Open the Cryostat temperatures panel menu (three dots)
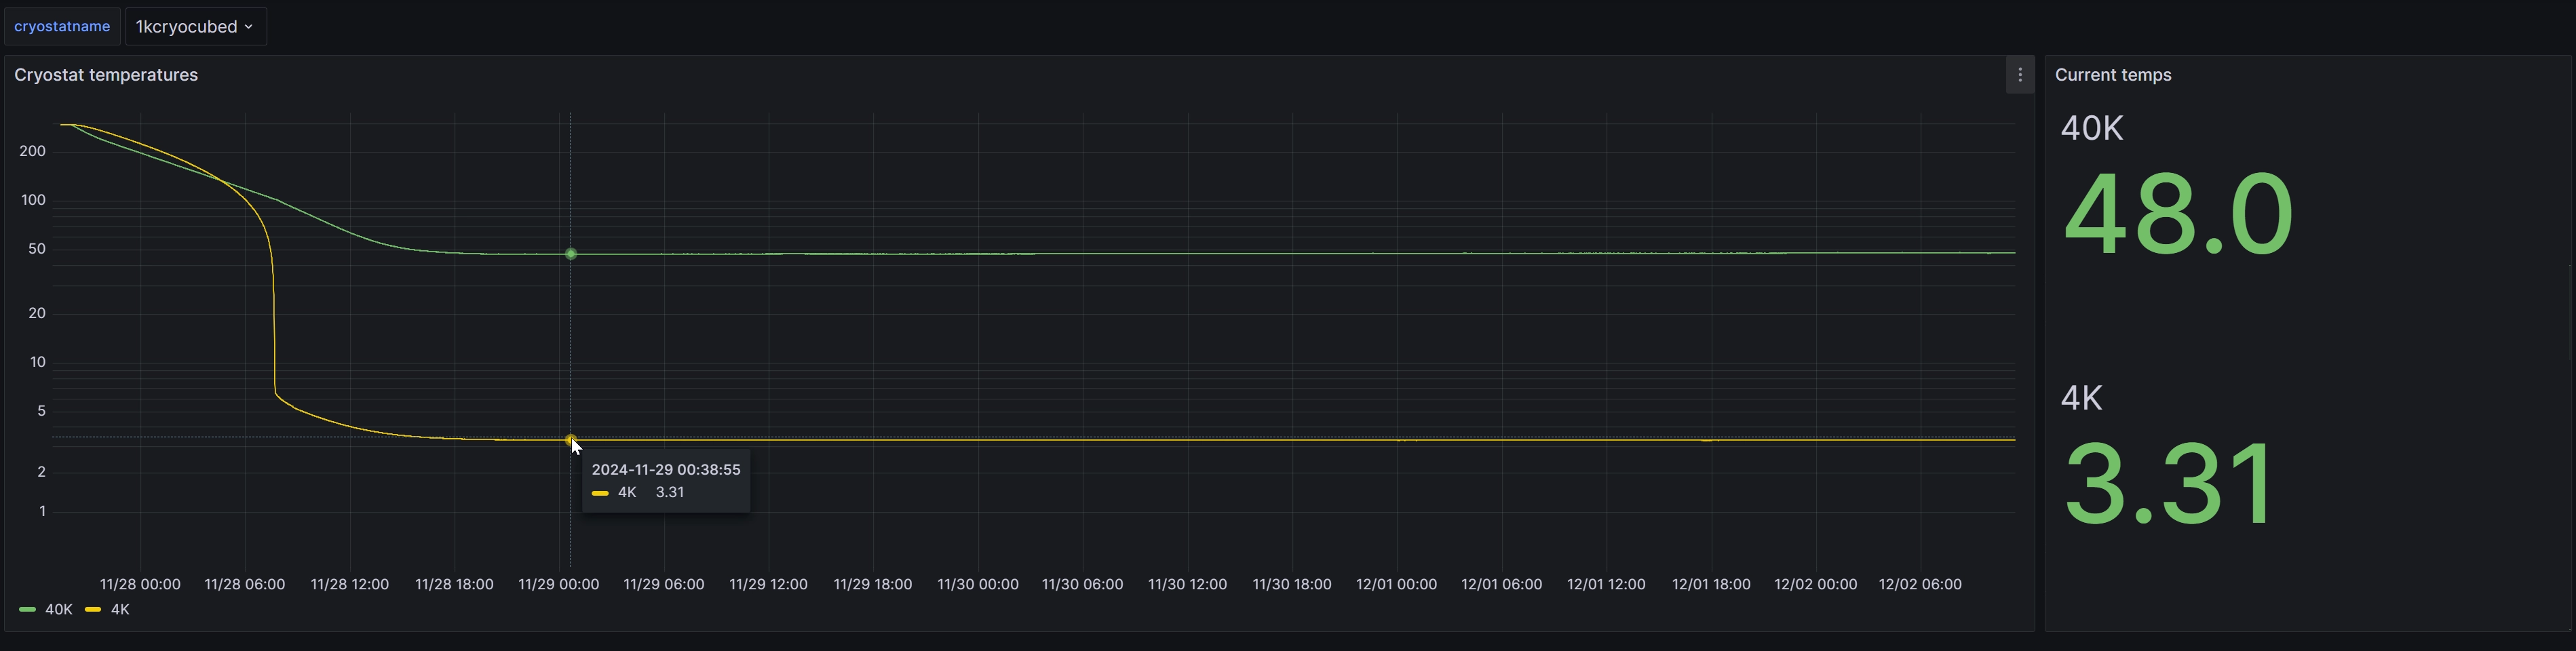The height and width of the screenshot is (651, 2576). pos(2019,75)
